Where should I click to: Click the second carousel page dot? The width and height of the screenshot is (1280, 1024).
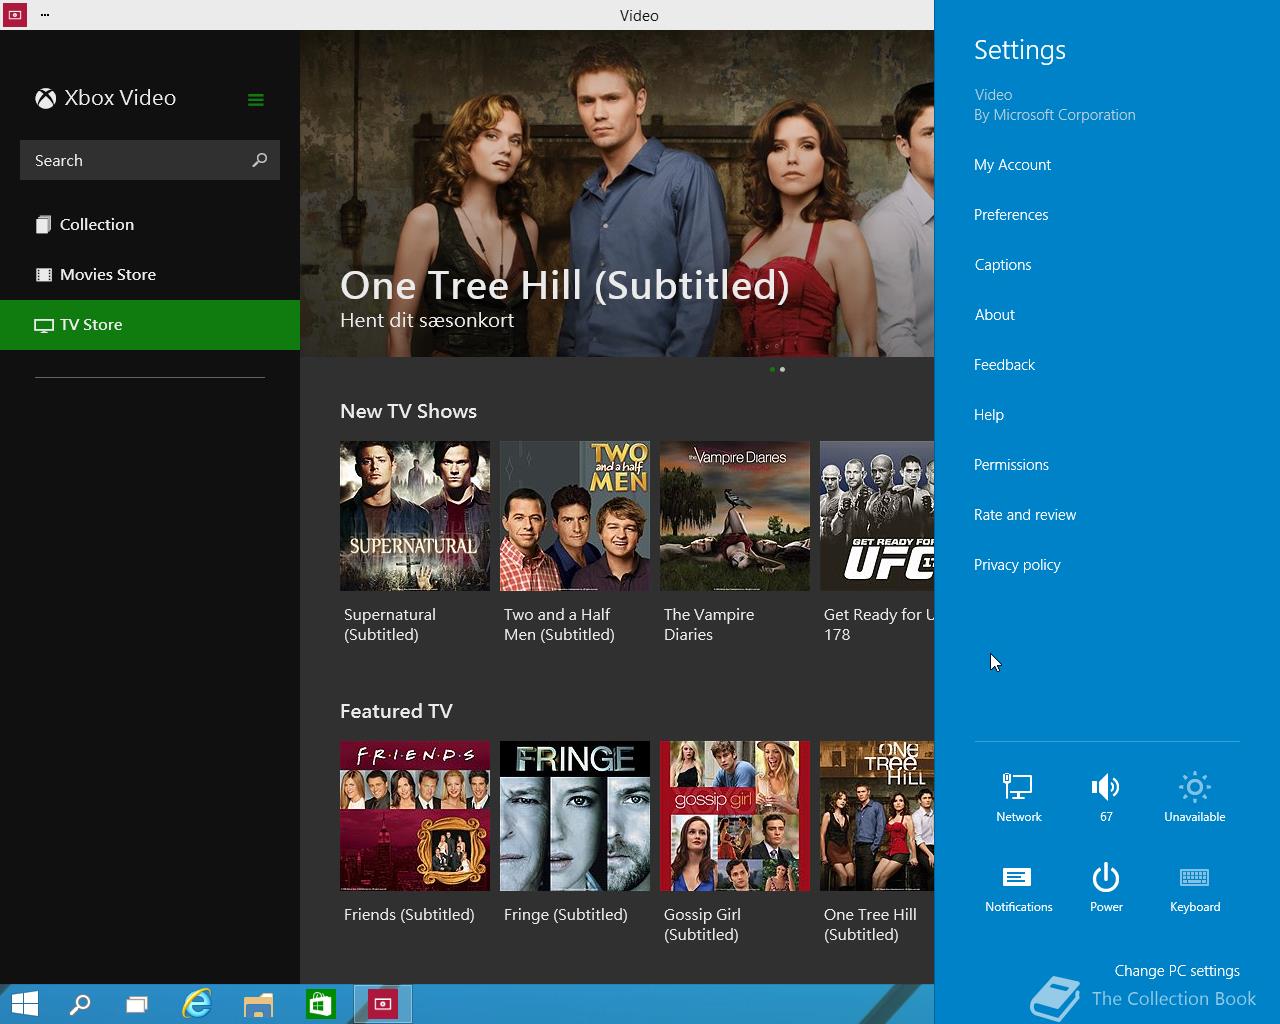(782, 369)
